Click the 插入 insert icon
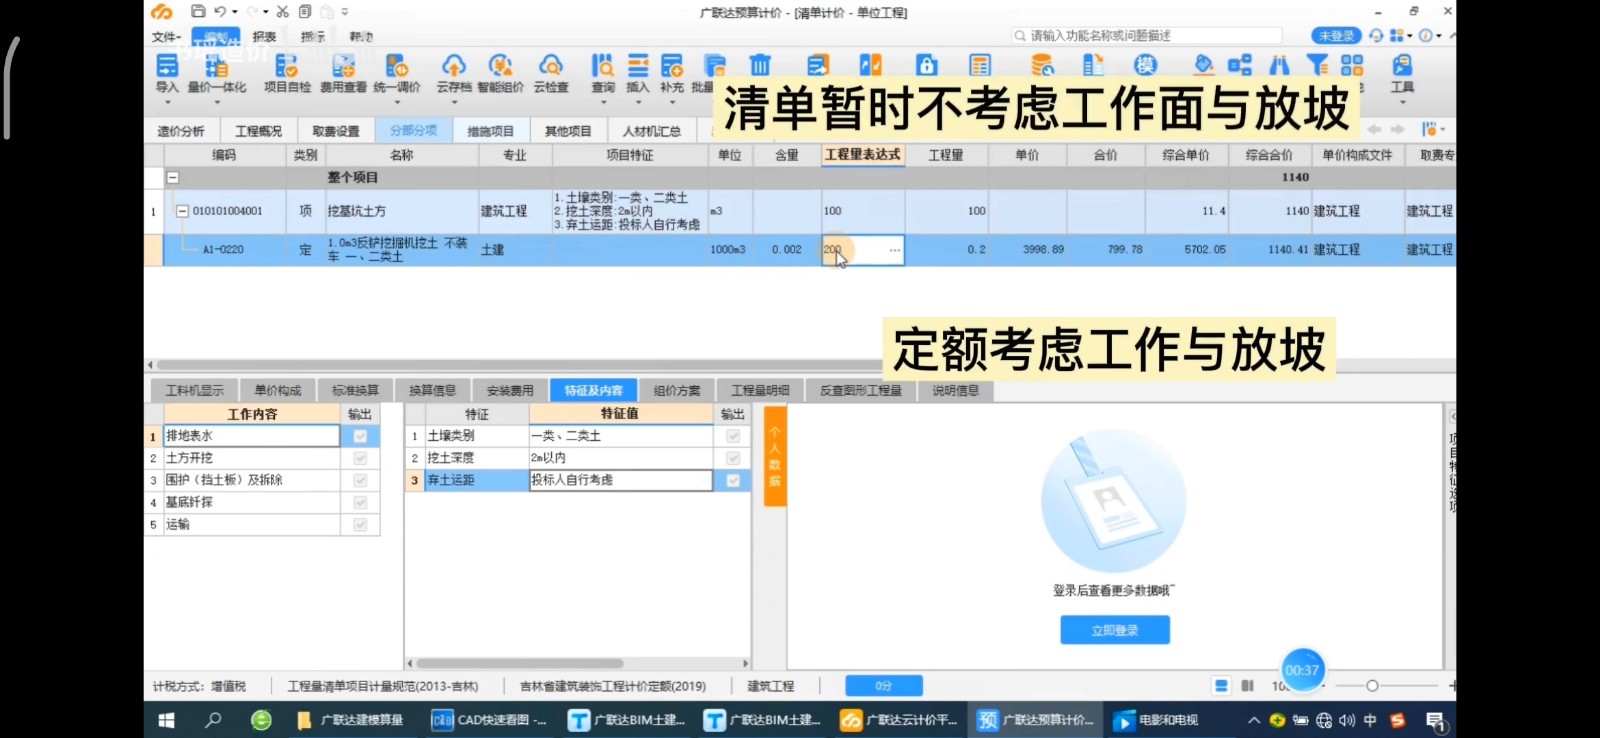Image resolution: width=1600 pixels, height=738 pixels. pos(637,66)
